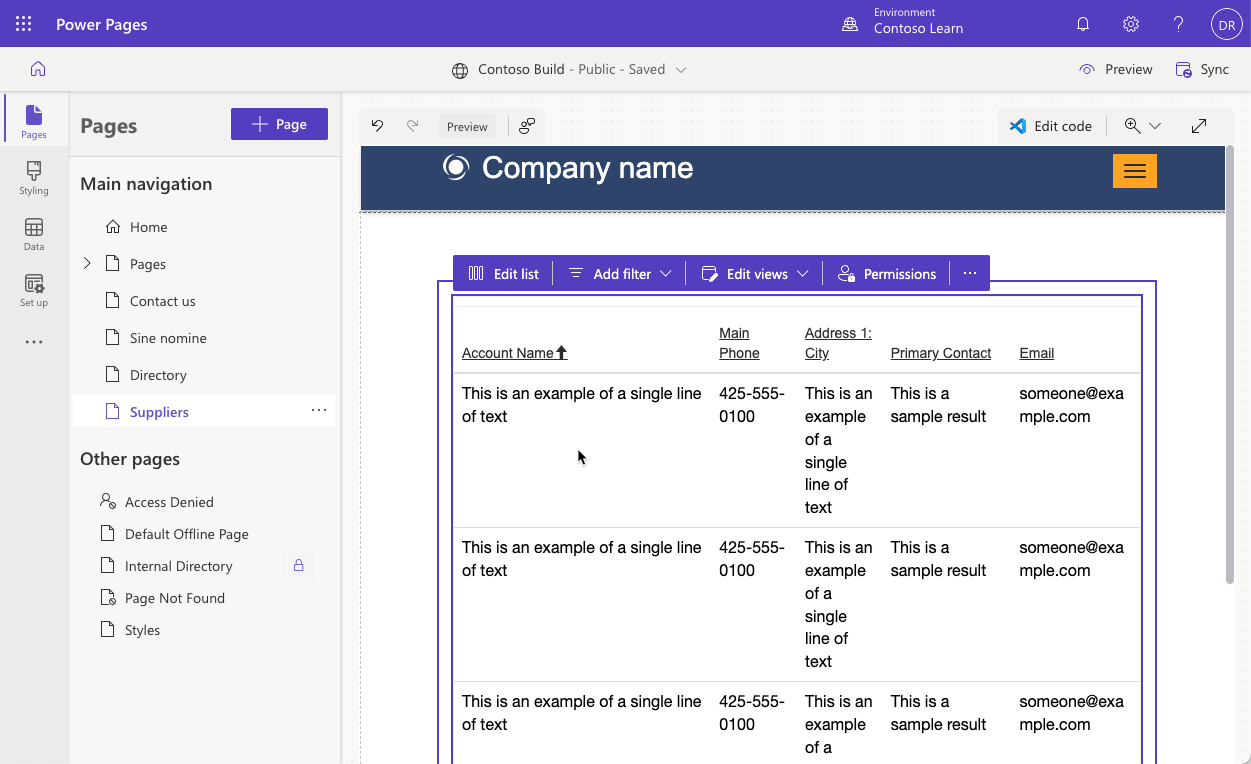Click the orange hamburger menu in the page preview

(1134, 171)
